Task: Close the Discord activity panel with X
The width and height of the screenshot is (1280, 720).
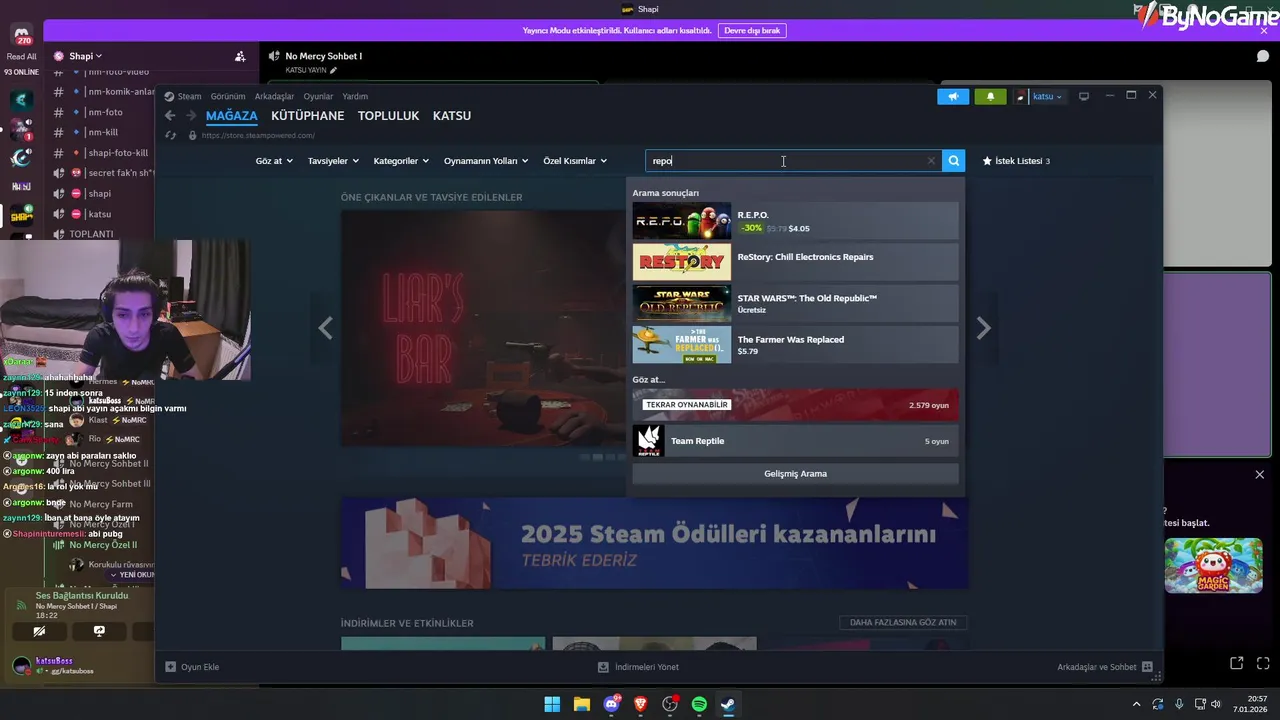Action: click(1259, 474)
